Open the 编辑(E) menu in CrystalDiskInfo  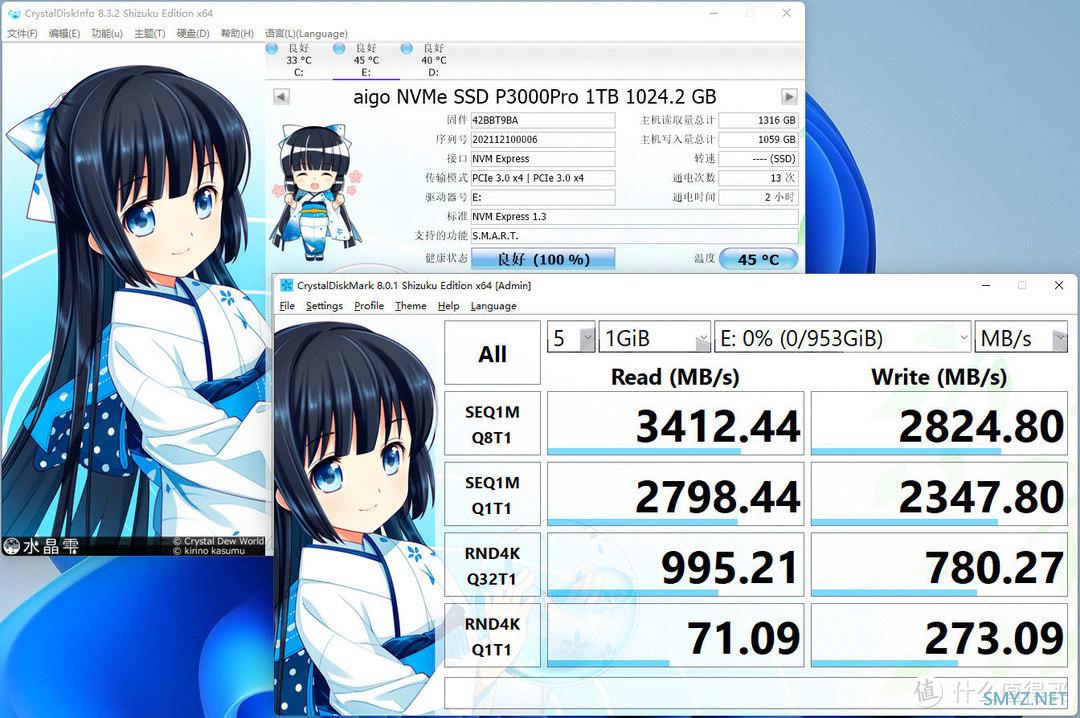click(x=64, y=33)
